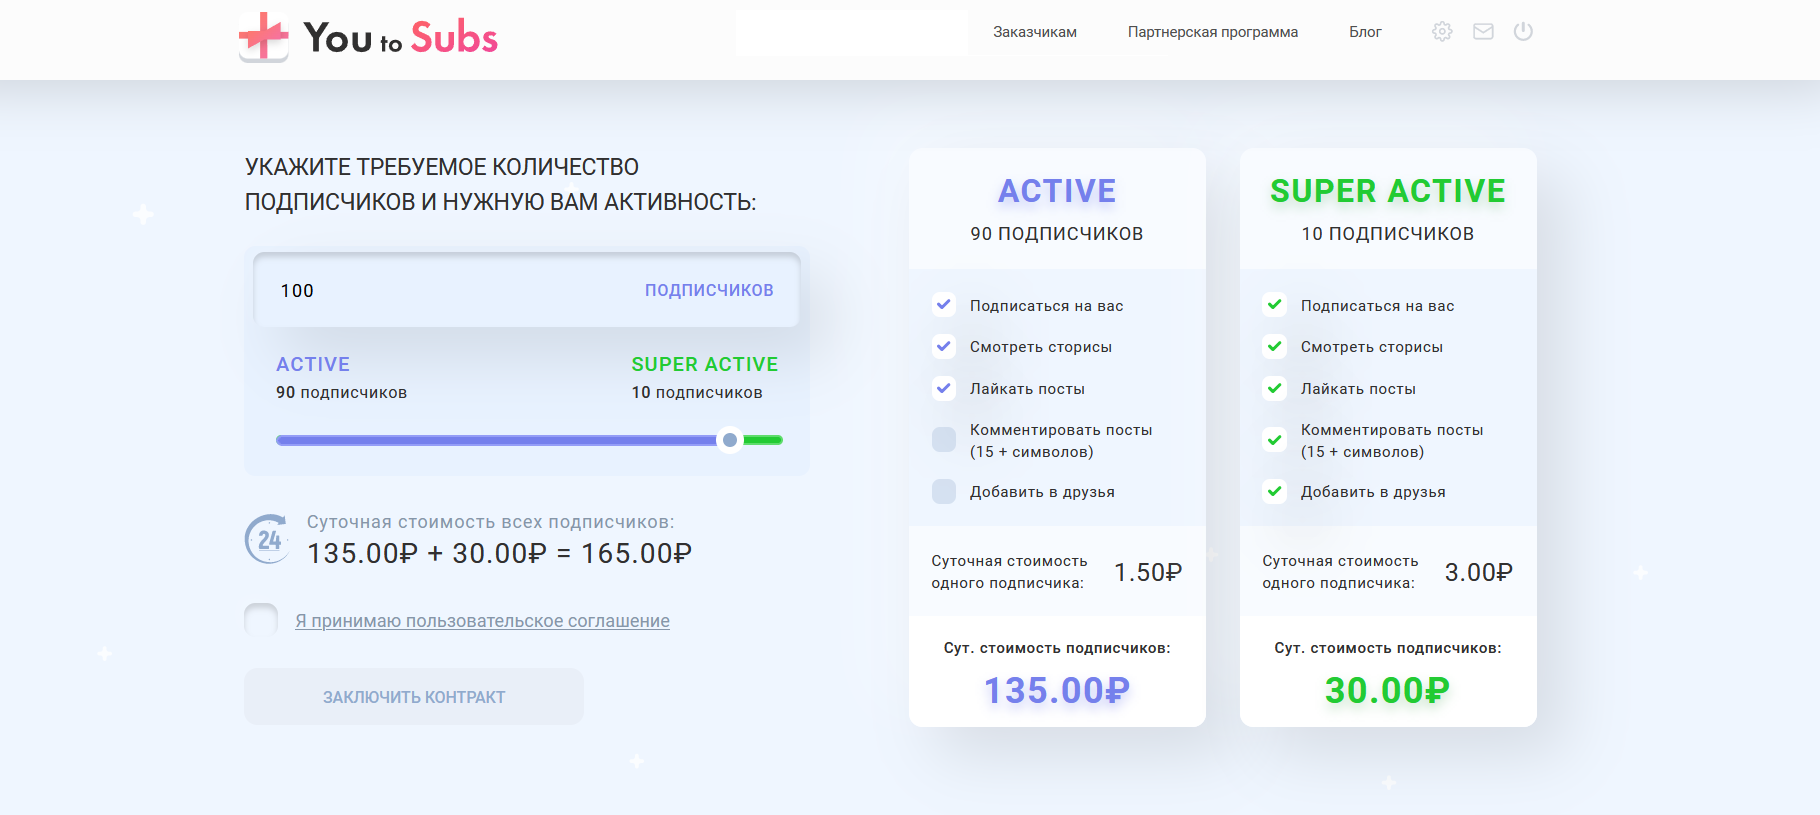The width and height of the screenshot is (1820, 815).
Task: Go to the Блог section
Action: click(1365, 32)
